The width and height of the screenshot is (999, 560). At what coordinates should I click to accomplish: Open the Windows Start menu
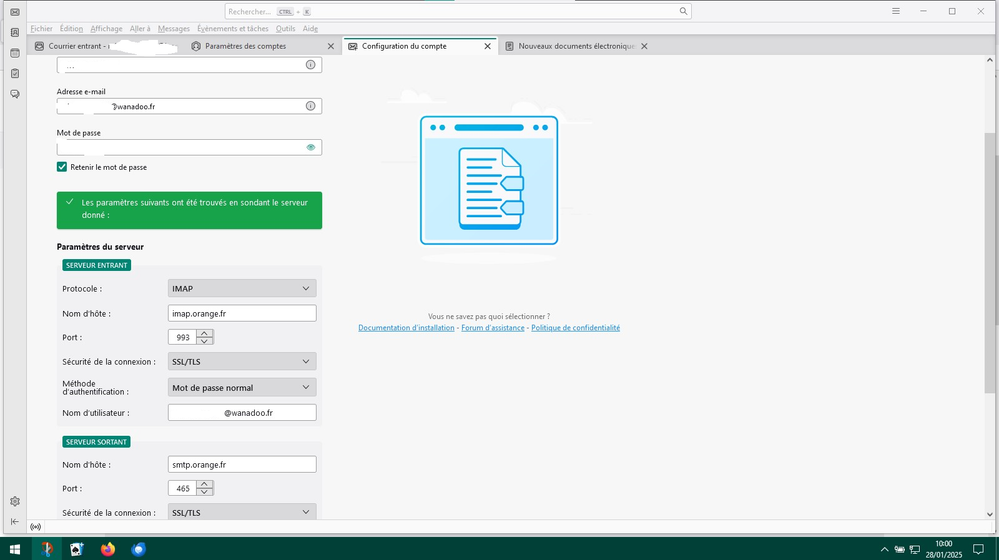(x=15, y=549)
